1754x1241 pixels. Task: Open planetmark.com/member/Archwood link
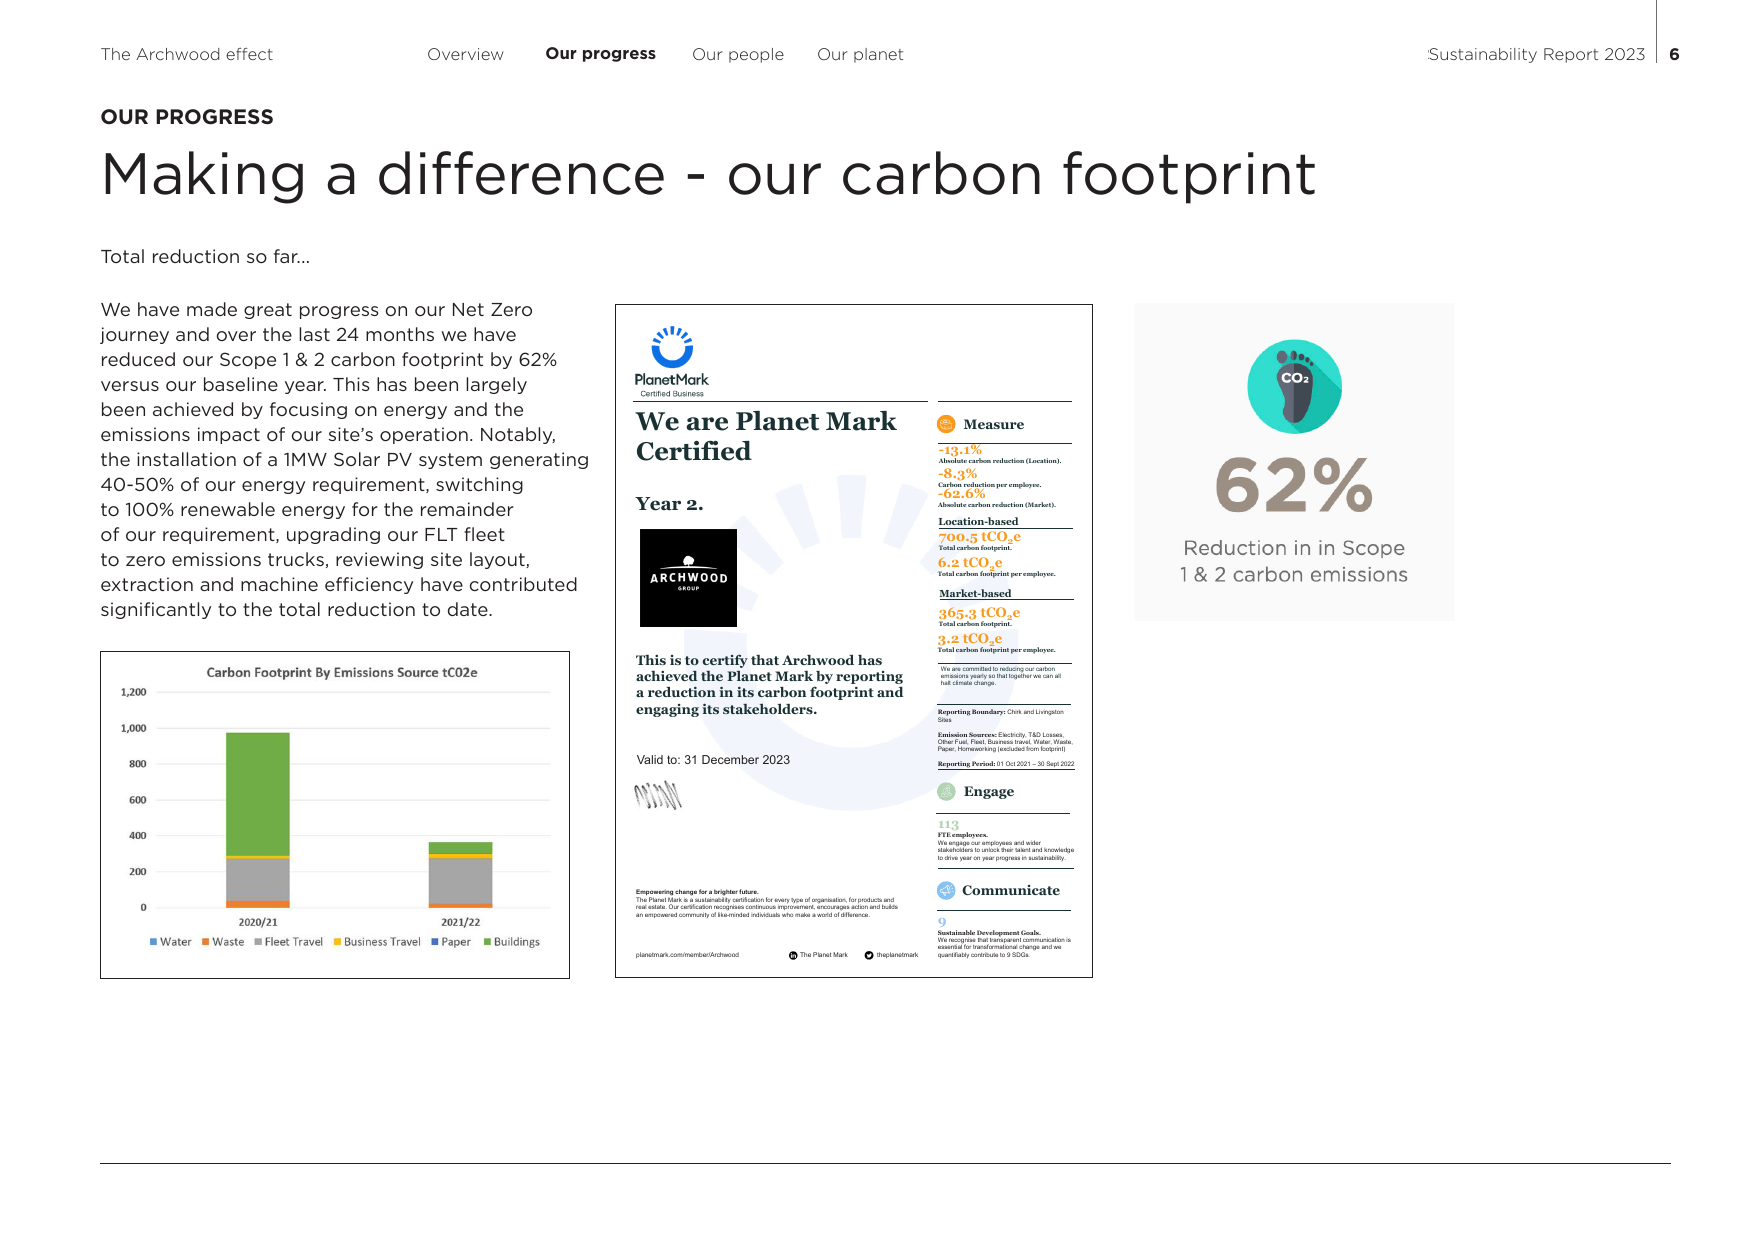click(x=687, y=955)
